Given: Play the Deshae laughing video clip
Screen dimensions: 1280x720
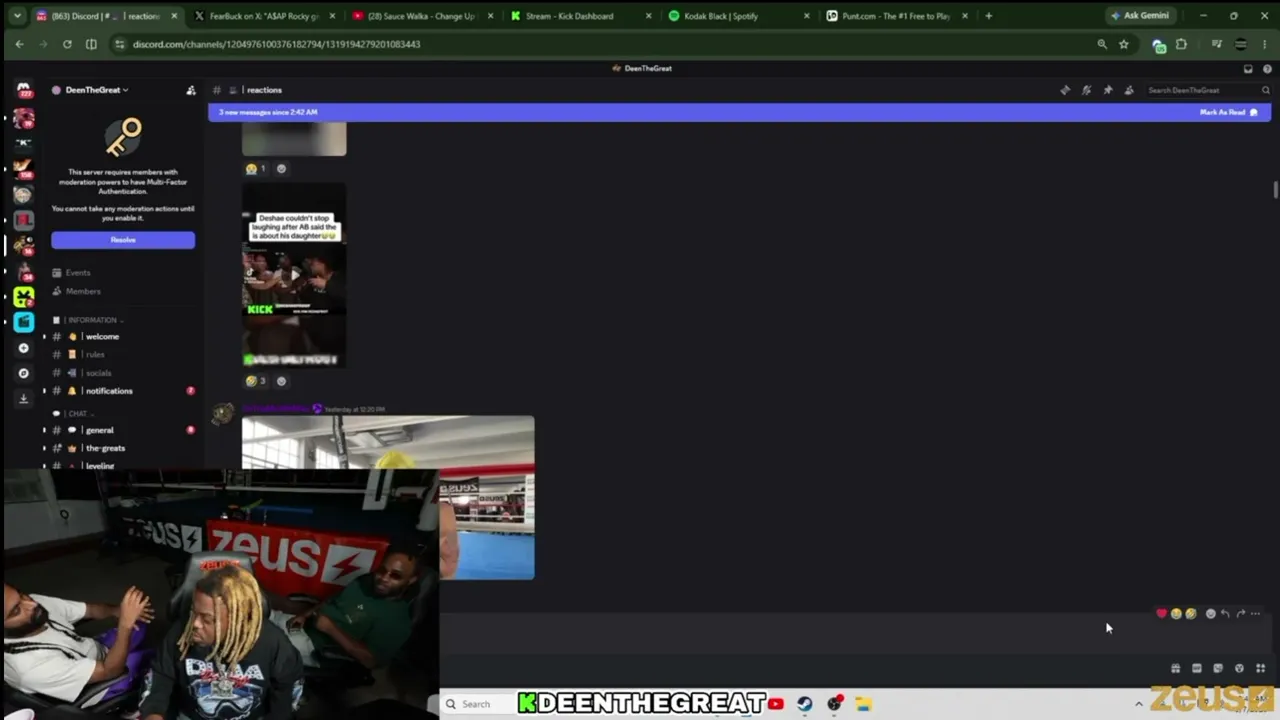Looking at the screenshot, I should pyautogui.click(x=294, y=274).
